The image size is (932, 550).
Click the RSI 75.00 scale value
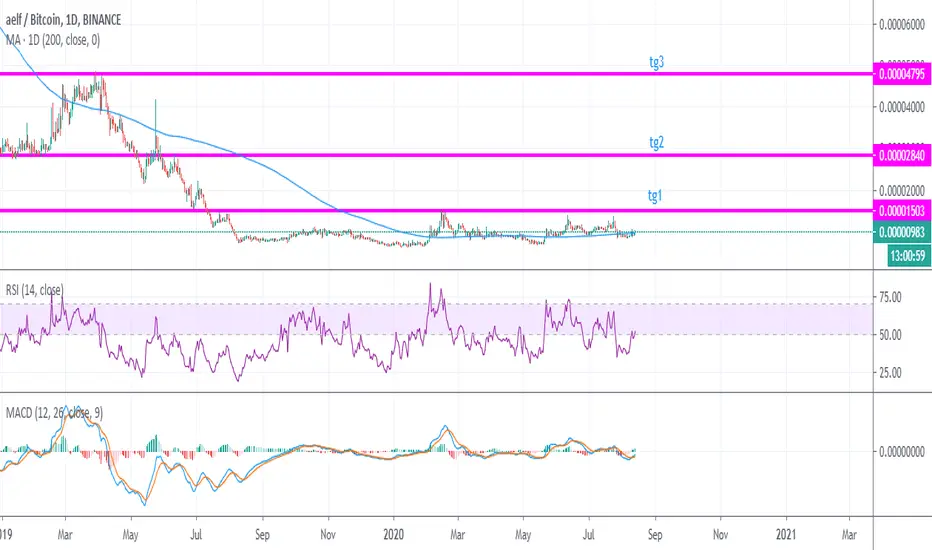coord(890,297)
